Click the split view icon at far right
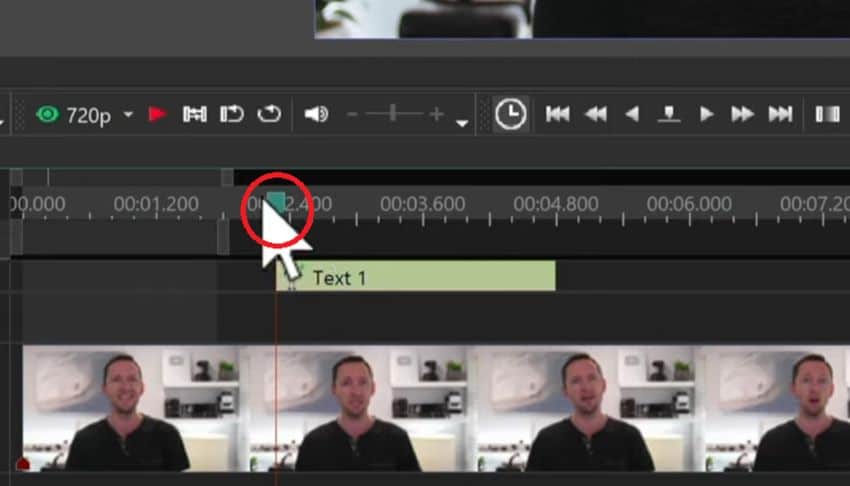 (x=828, y=114)
